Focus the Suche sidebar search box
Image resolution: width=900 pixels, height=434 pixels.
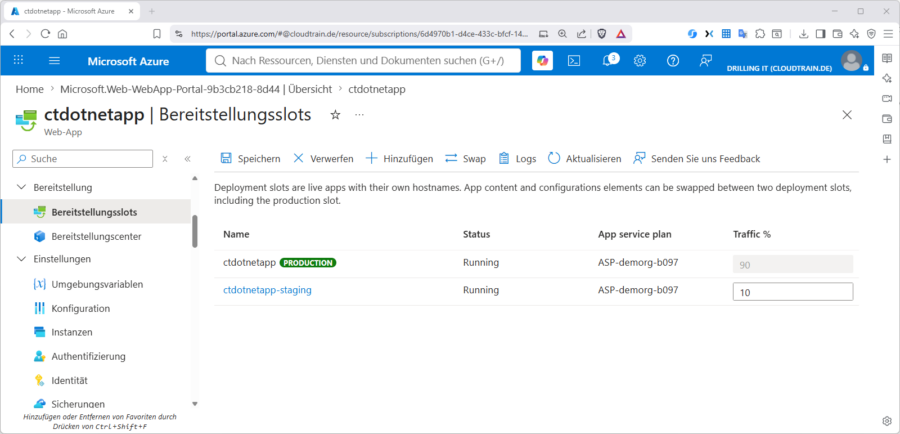tap(83, 159)
